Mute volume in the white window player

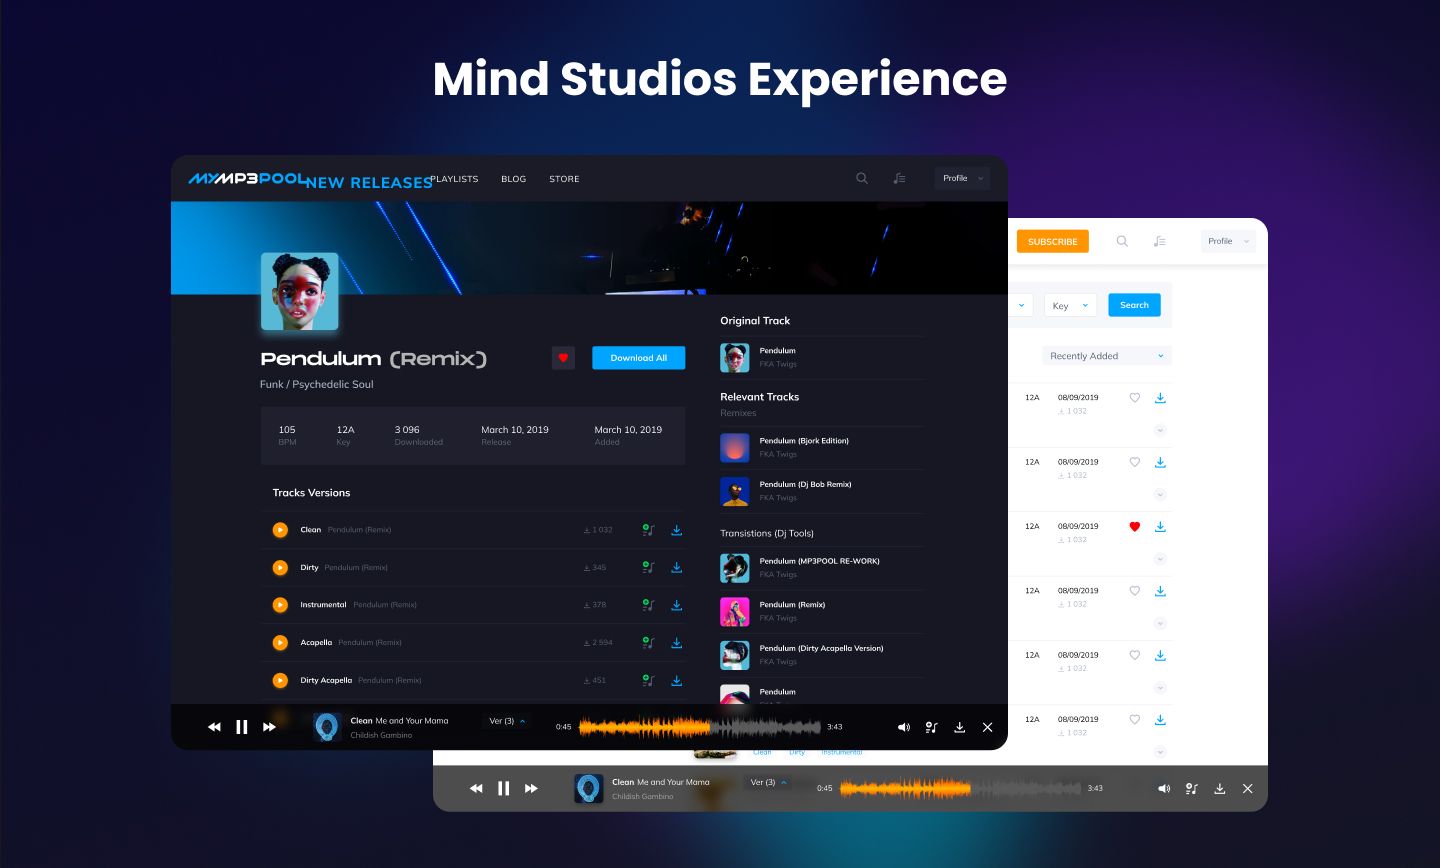(1164, 788)
